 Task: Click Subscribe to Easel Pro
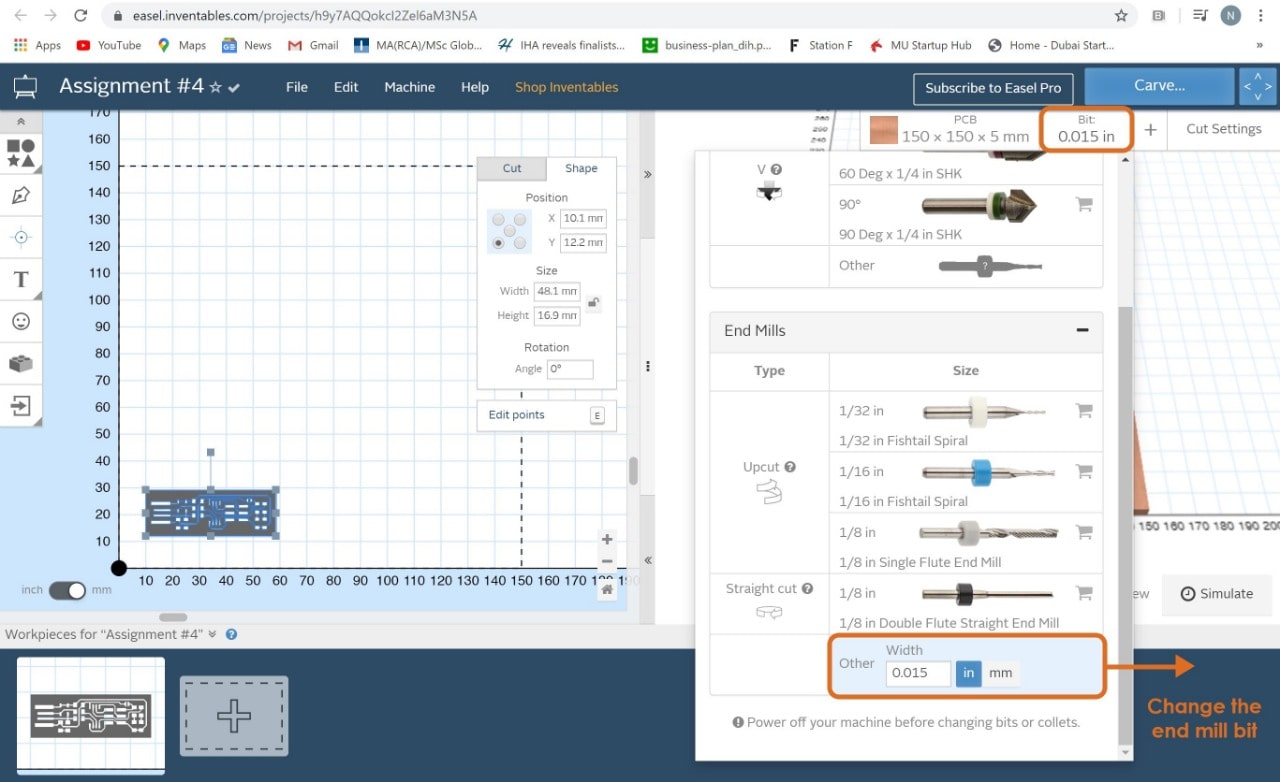(992, 88)
